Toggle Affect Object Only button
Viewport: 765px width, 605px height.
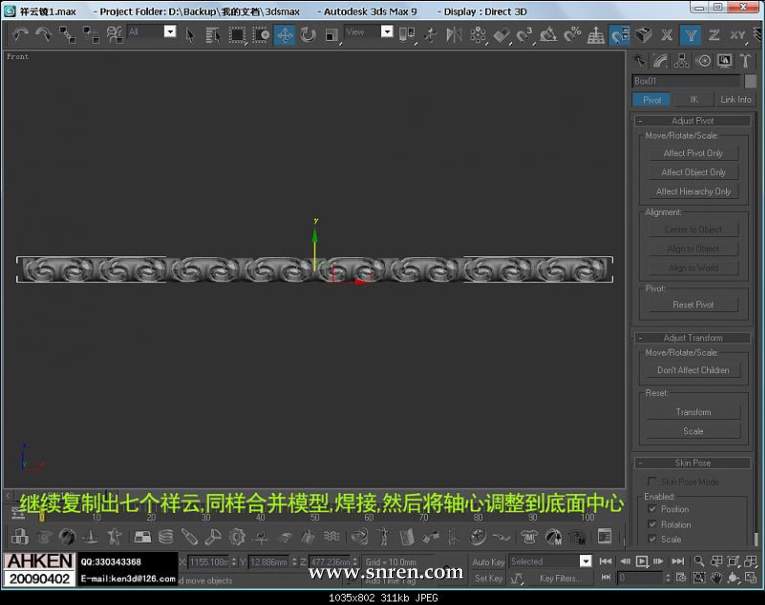tap(693, 172)
